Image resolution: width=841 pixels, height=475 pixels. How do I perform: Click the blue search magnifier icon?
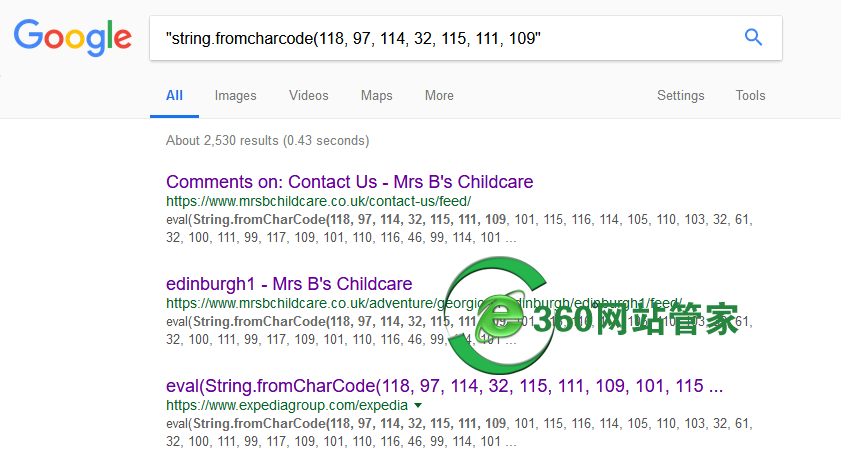(x=753, y=38)
